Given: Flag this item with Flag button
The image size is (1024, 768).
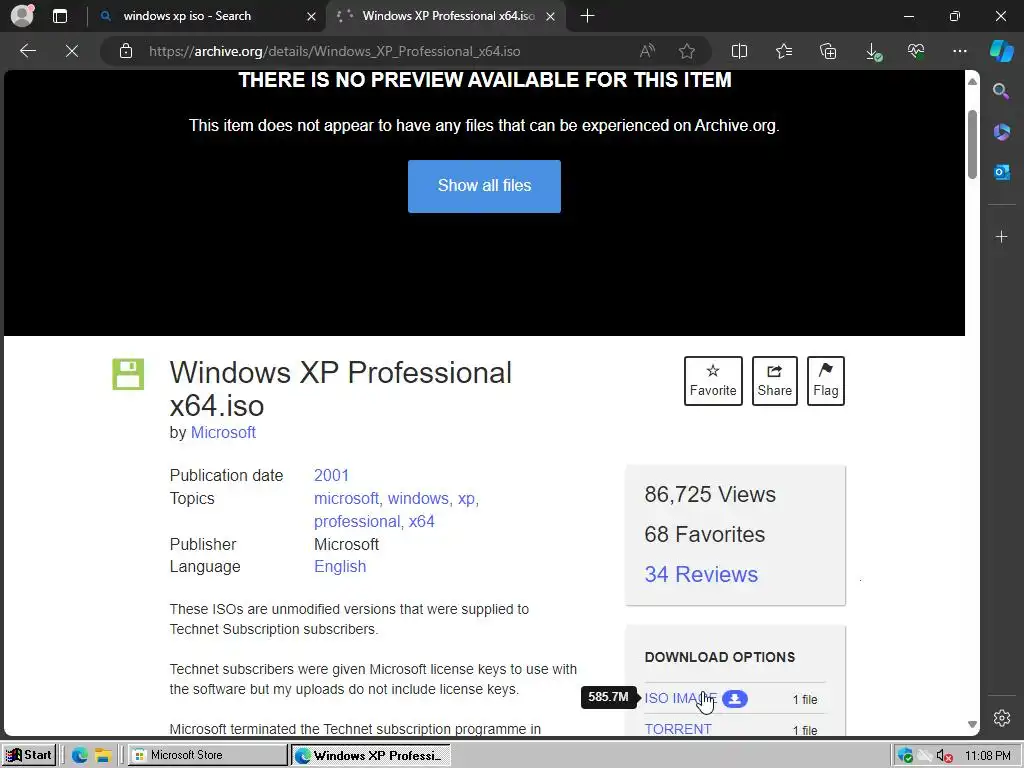Looking at the screenshot, I should click(825, 381).
